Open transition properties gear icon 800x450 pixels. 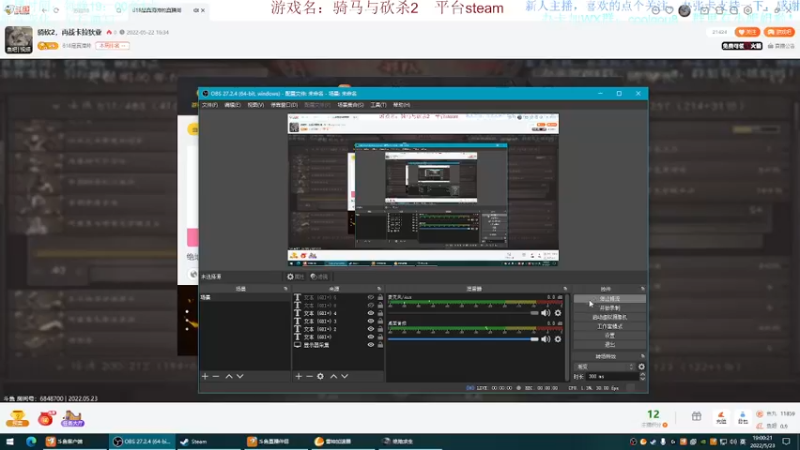641,367
